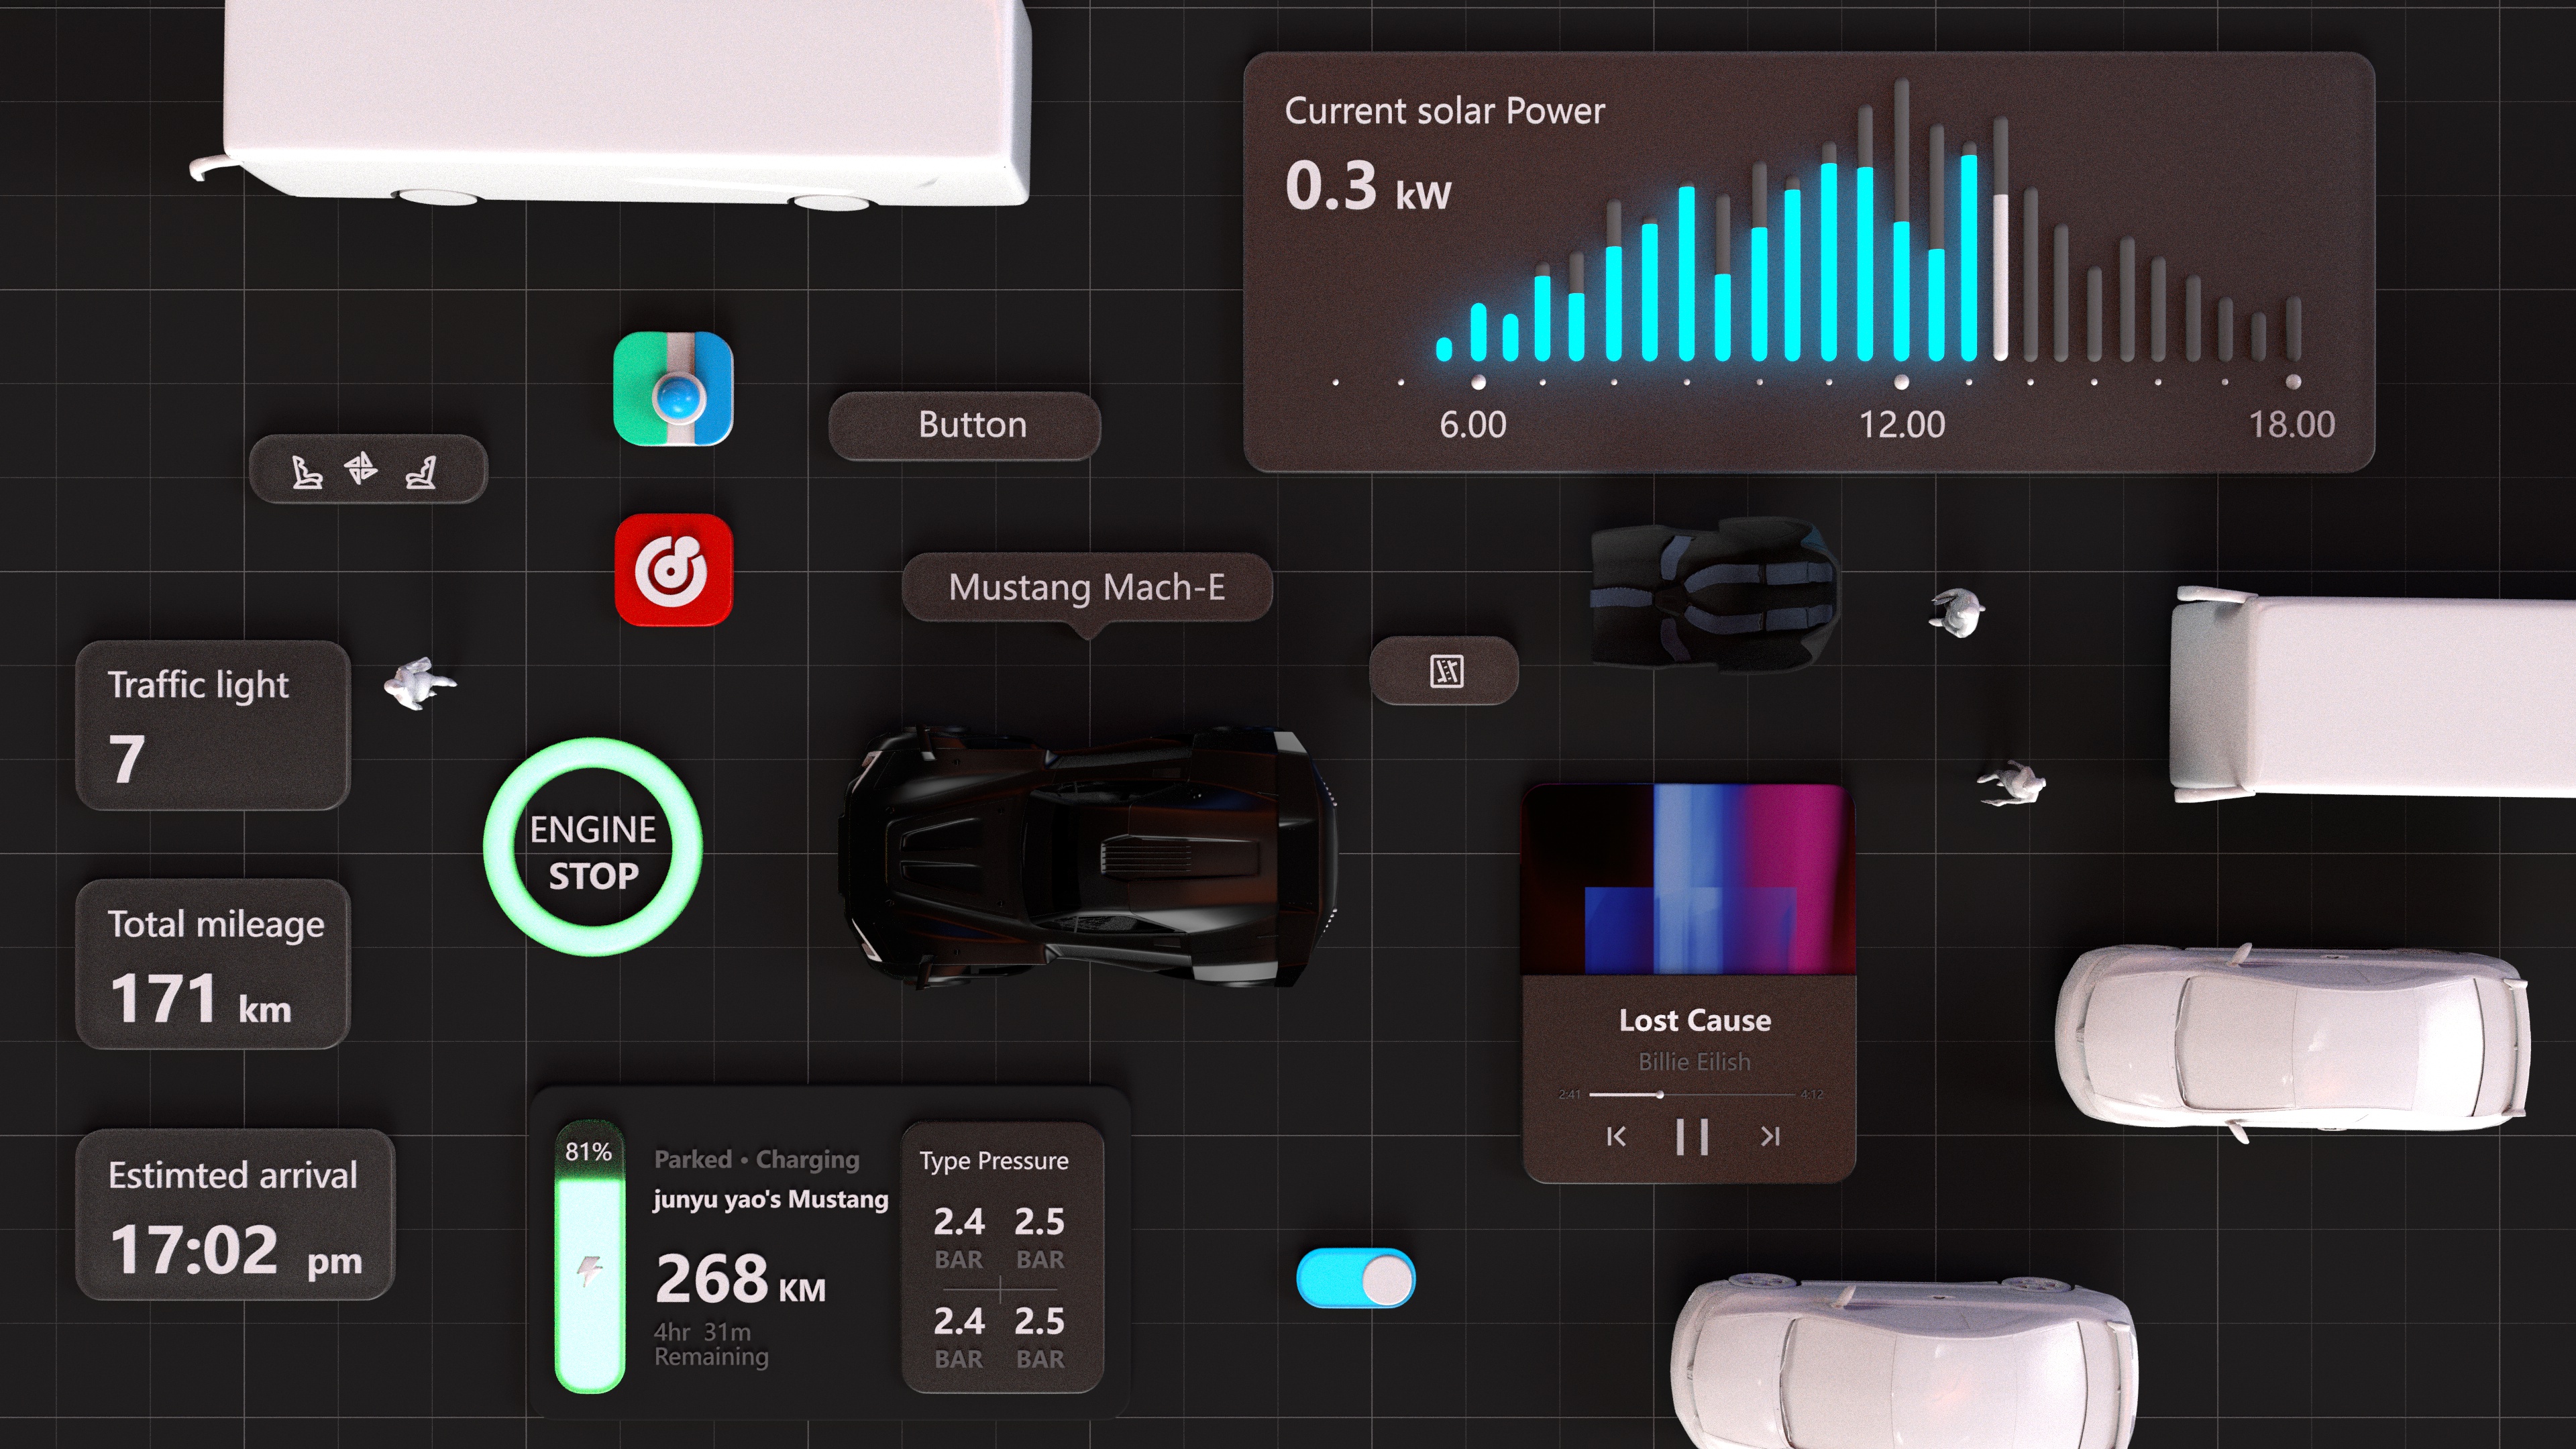Viewport: 2576px width, 1449px height.
Task: Select the white bar in solar chart
Action: click(2000, 277)
